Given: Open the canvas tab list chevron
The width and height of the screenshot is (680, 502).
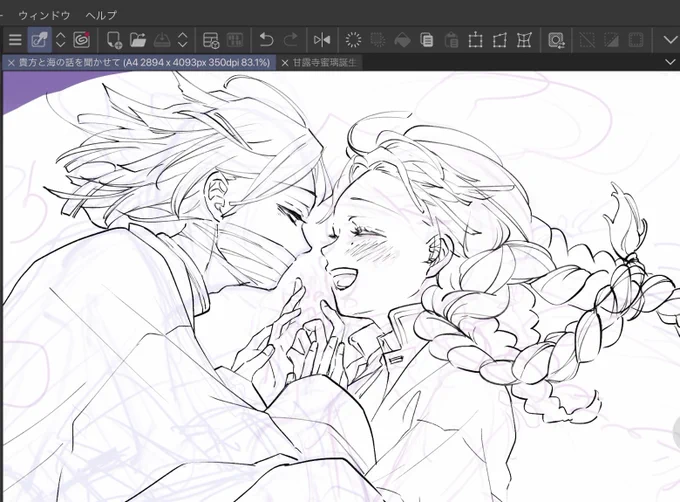Looking at the screenshot, I should click(x=670, y=62).
